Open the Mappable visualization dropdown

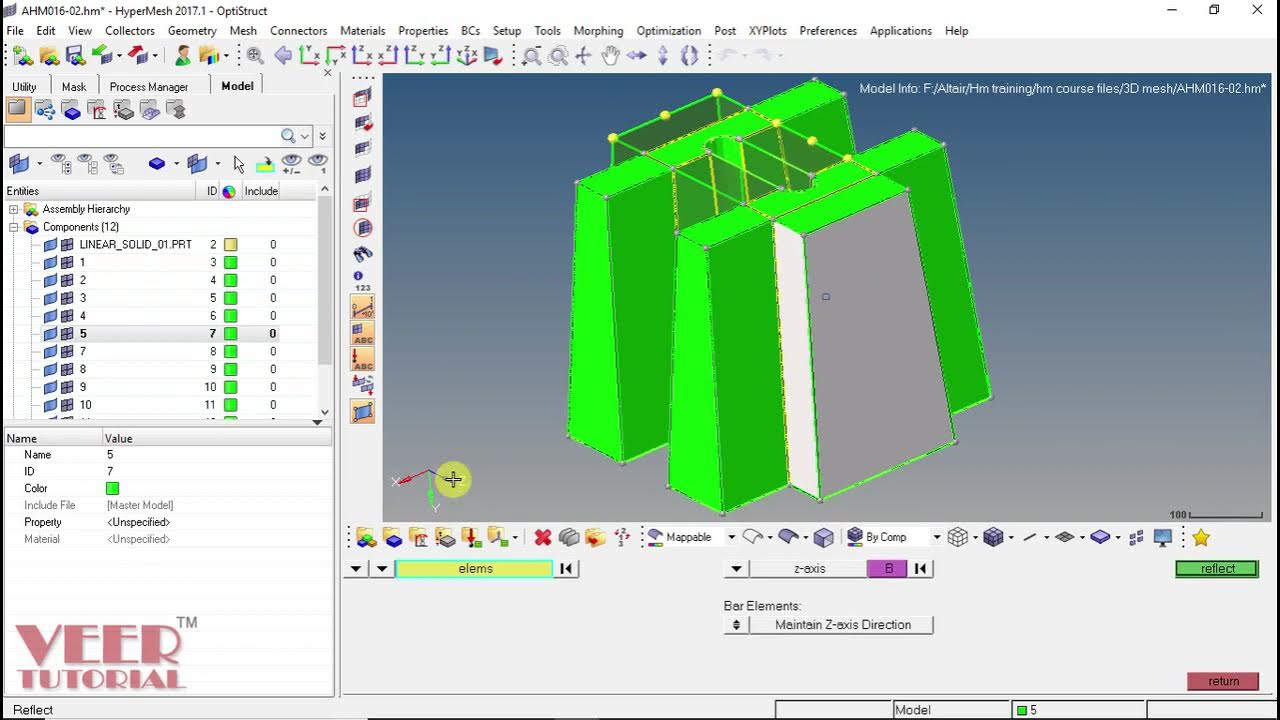pyautogui.click(x=731, y=538)
